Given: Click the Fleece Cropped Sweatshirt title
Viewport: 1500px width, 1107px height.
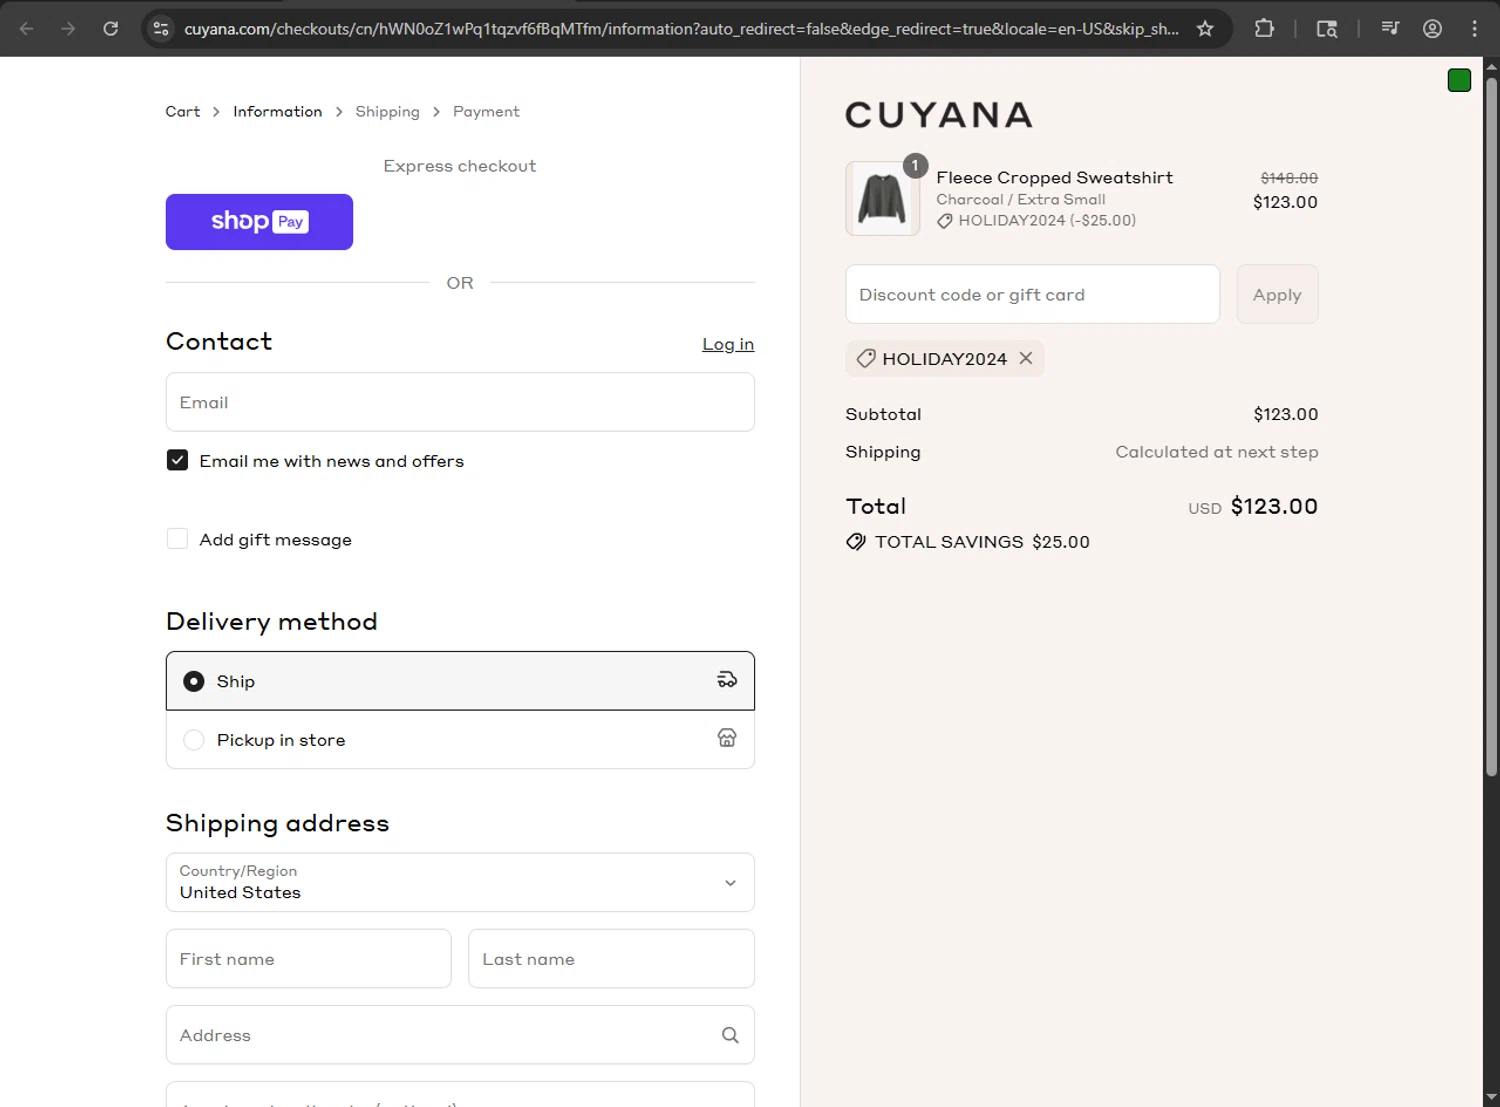Looking at the screenshot, I should [x=1054, y=177].
